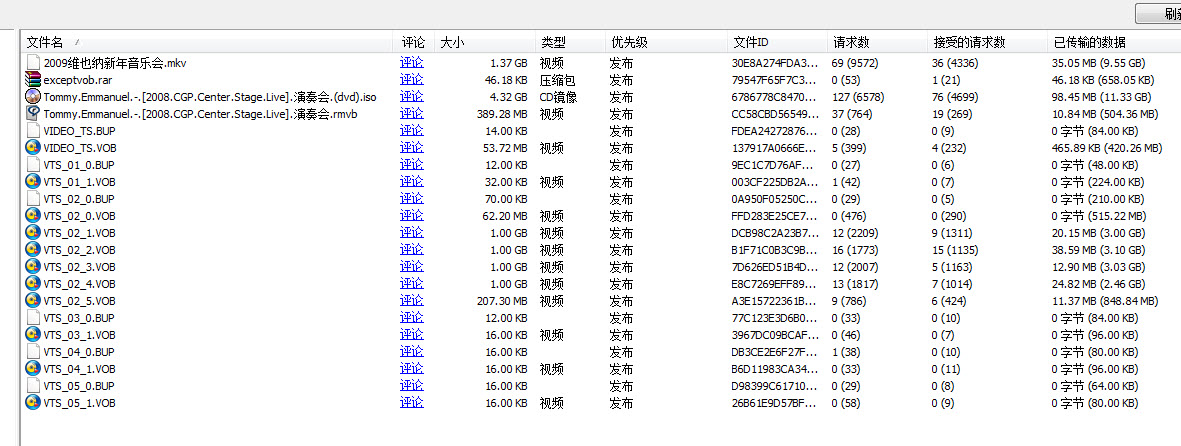Sort by 文件名 column header
The image size is (1181, 446).
coord(45,42)
